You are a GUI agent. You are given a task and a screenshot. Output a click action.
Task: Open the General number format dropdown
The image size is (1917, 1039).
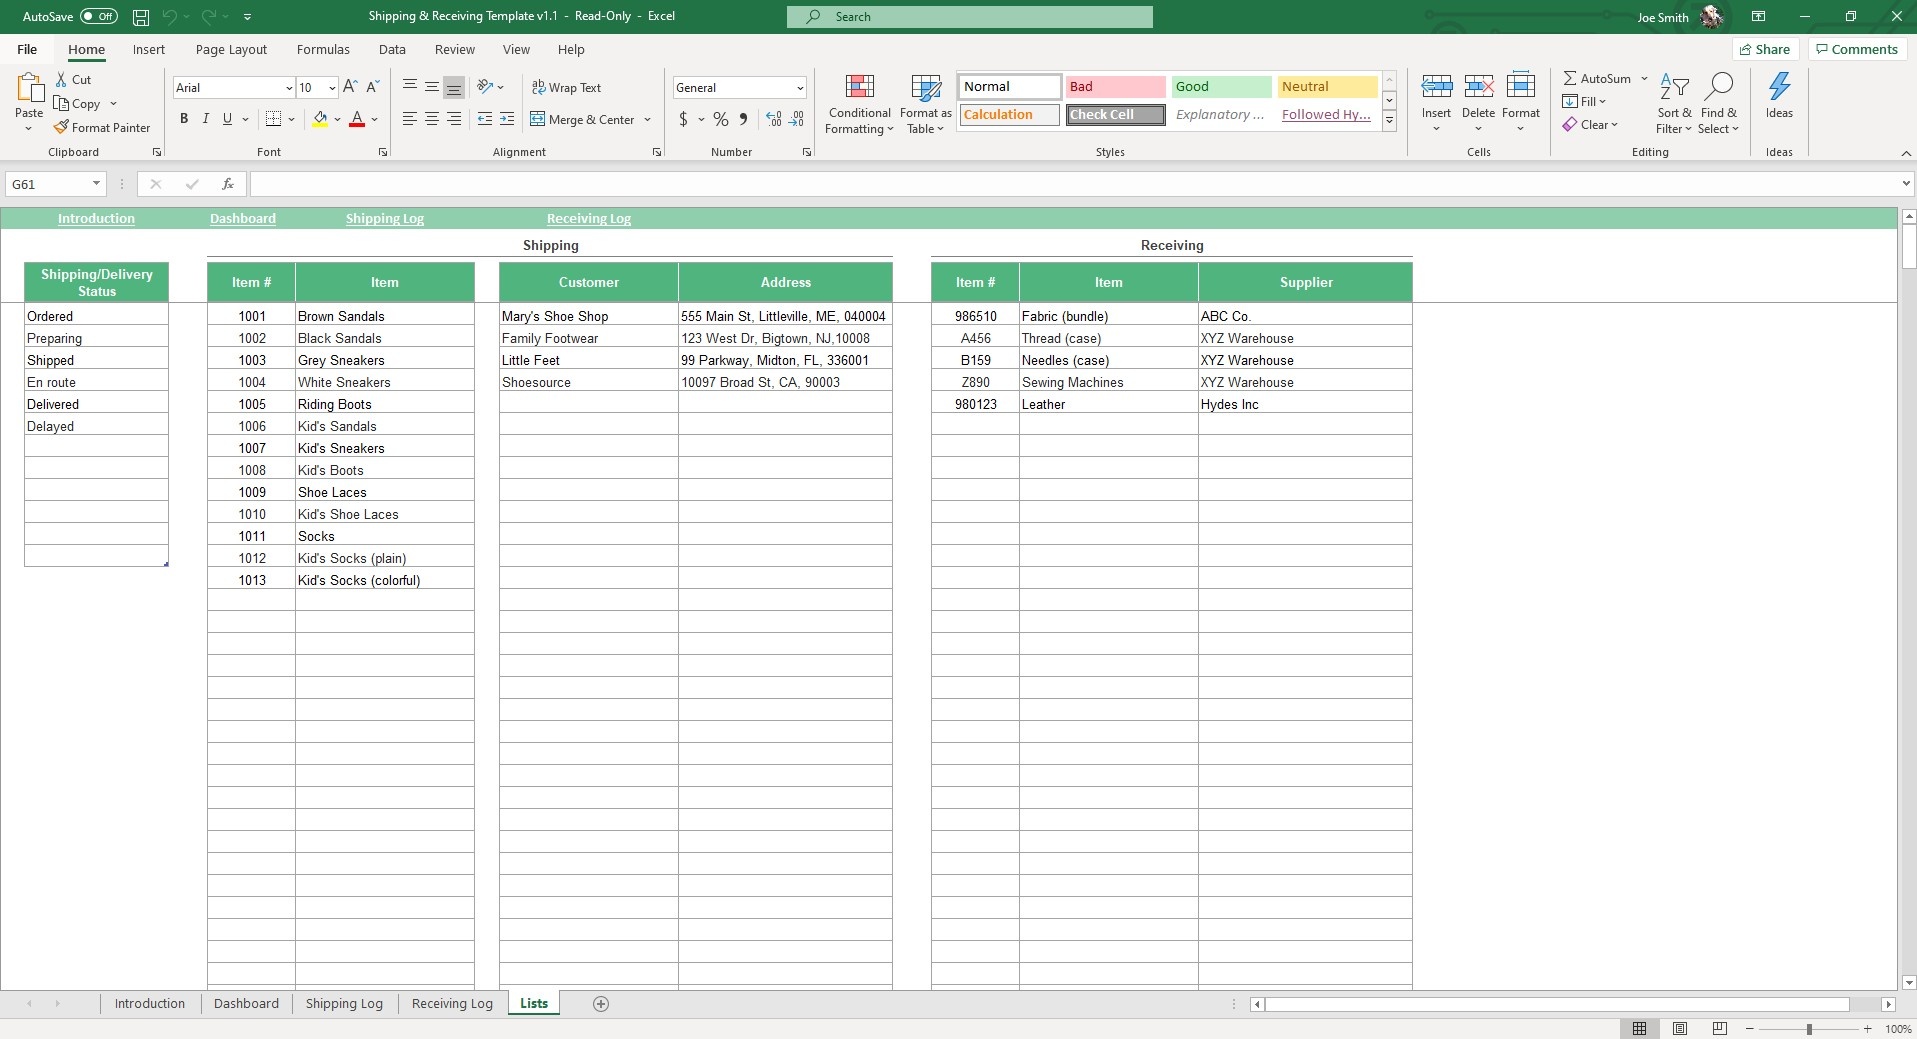pyautogui.click(x=800, y=88)
